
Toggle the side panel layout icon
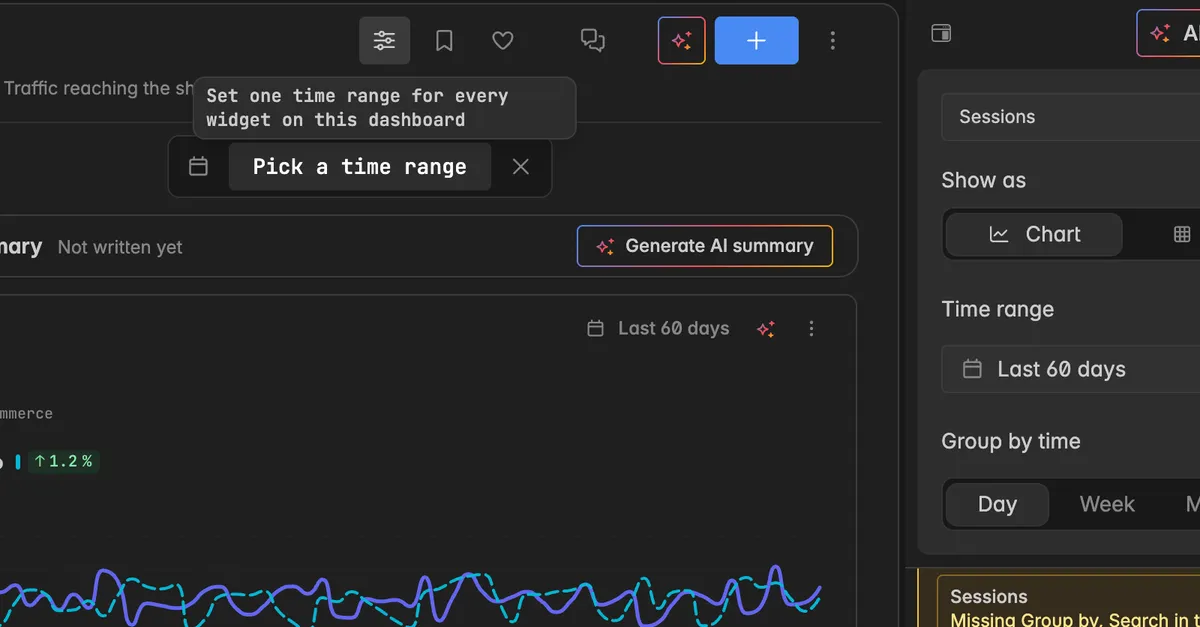941,33
